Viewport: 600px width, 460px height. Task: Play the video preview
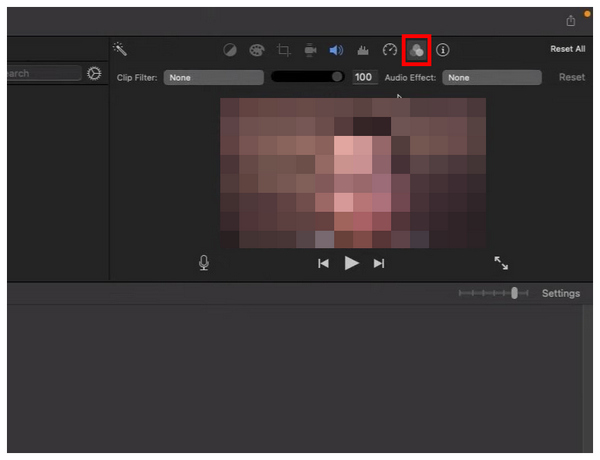point(351,263)
